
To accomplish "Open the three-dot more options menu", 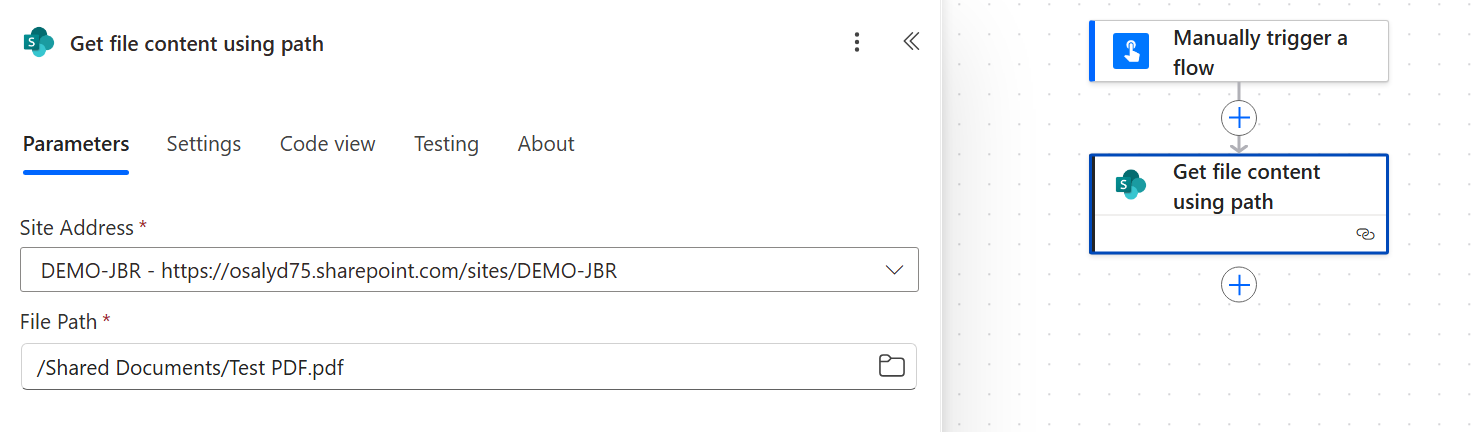I will pos(856,42).
